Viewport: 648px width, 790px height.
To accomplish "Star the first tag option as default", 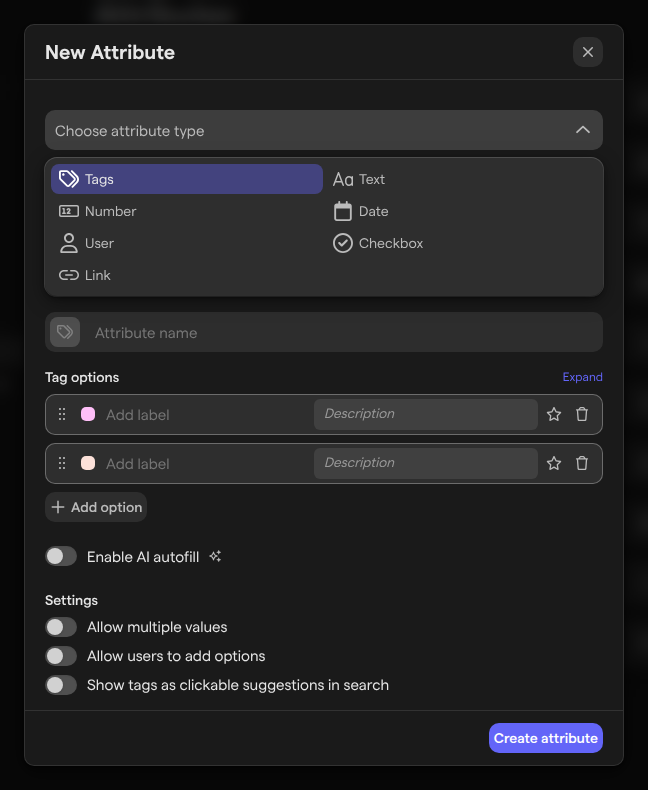I will click(x=554, y=414).
